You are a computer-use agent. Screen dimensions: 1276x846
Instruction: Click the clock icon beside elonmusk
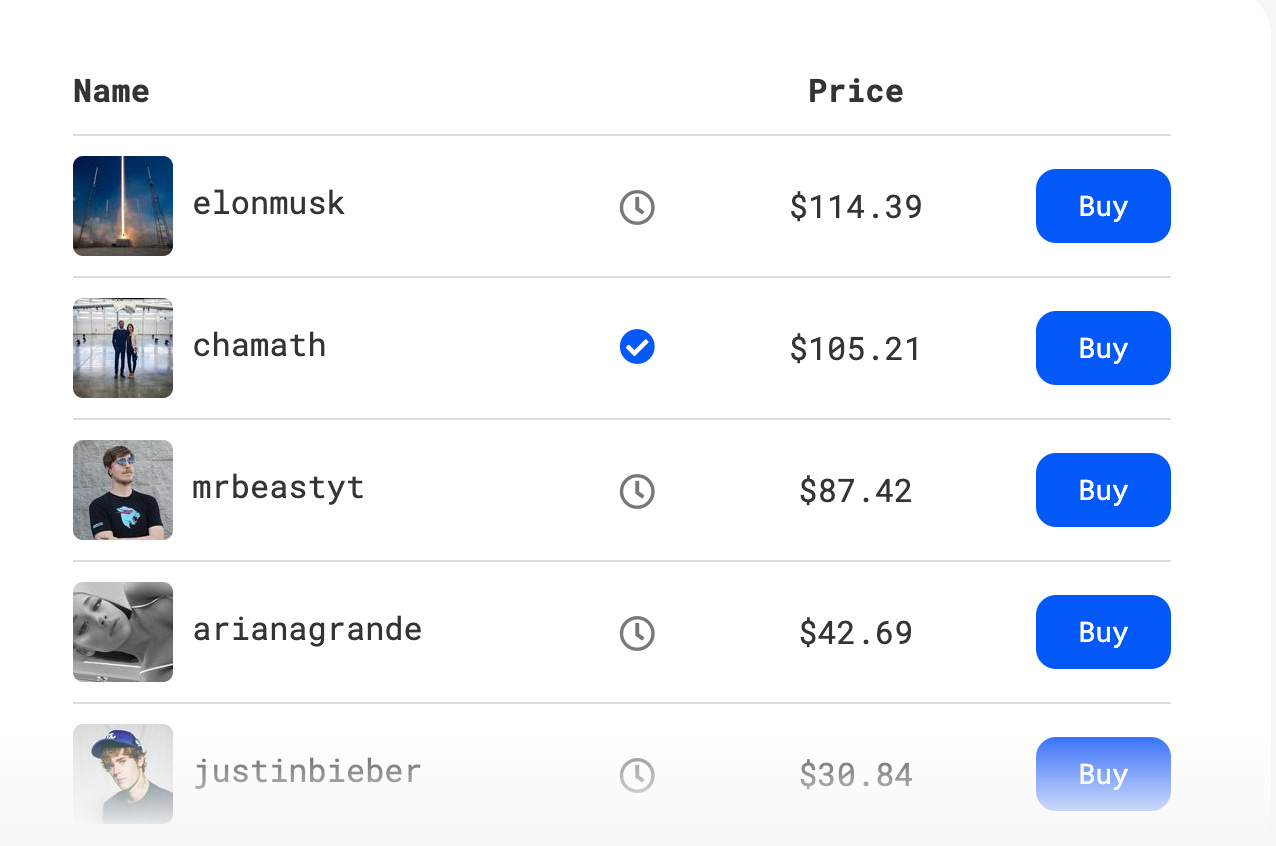[637, 207]
